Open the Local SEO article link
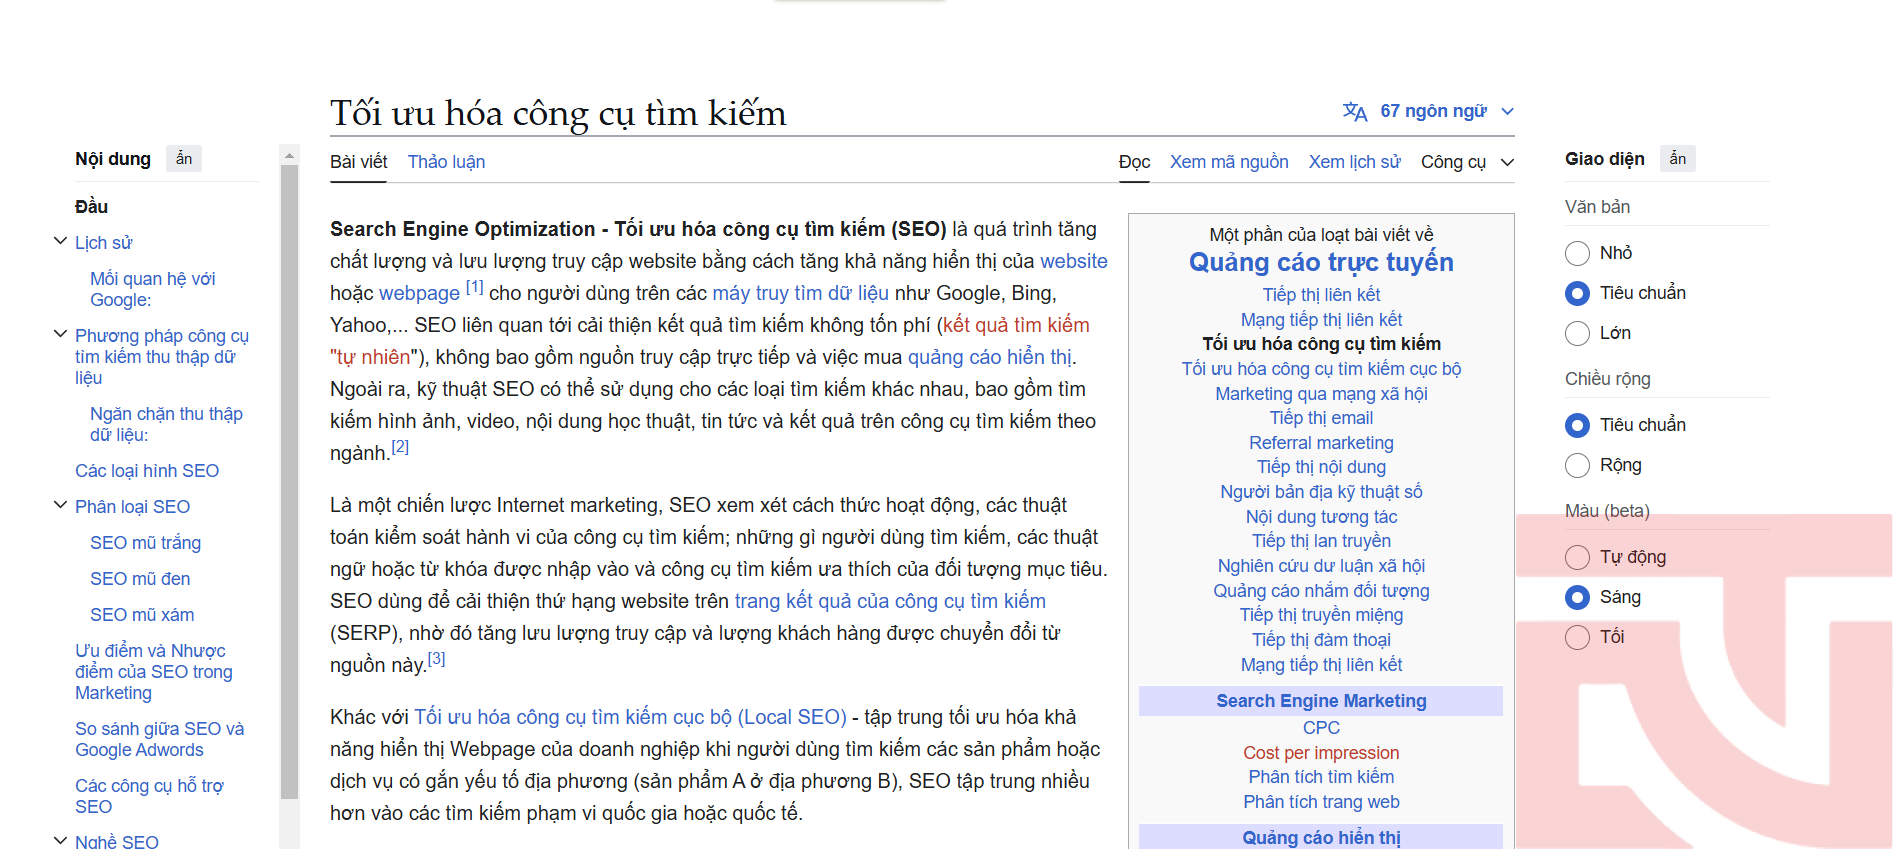Screen dimensions: 1894x849 [630, 717]
